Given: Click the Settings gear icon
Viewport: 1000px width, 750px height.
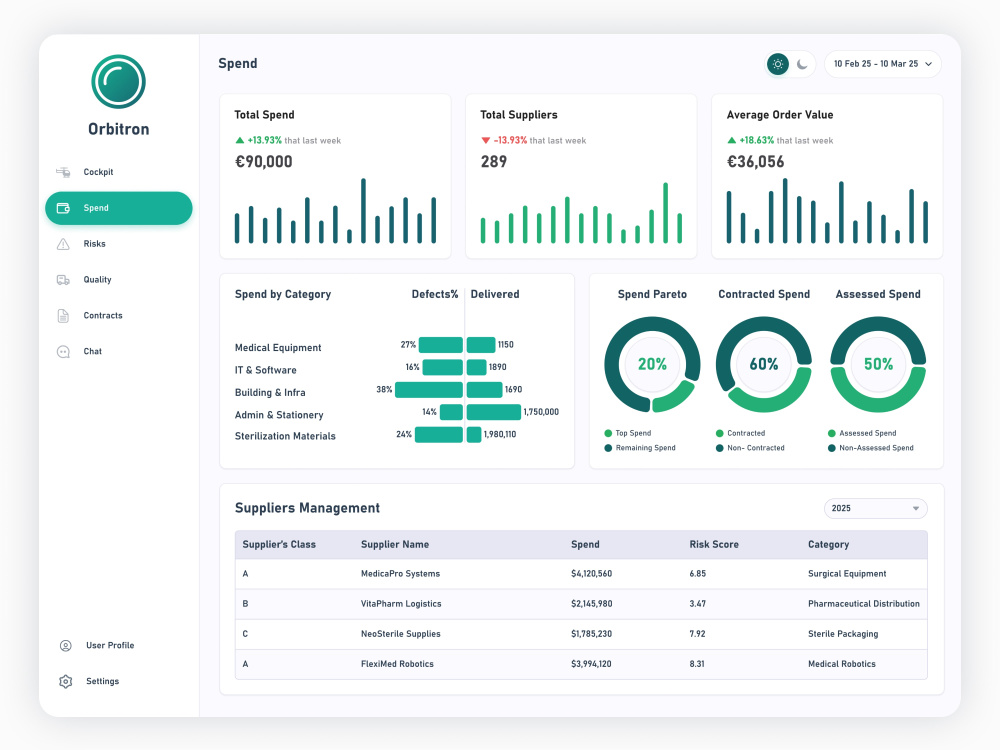Looking at the screenshot, I should point(66,681).
